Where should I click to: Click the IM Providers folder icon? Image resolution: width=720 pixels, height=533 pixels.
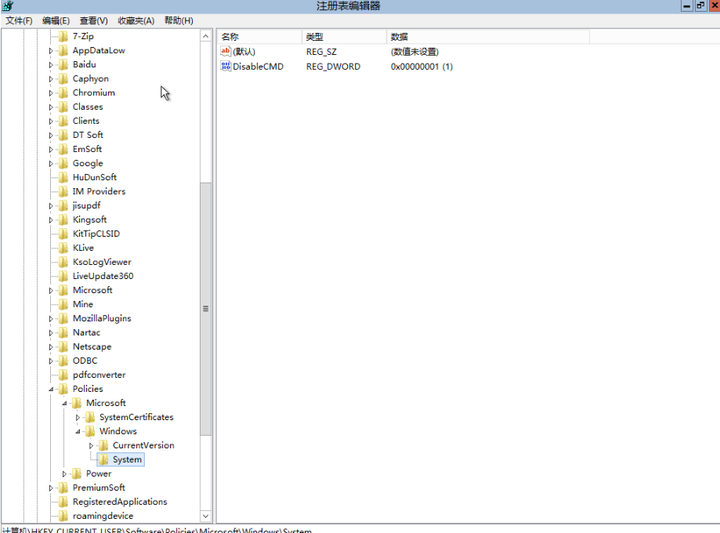point(63,191)
